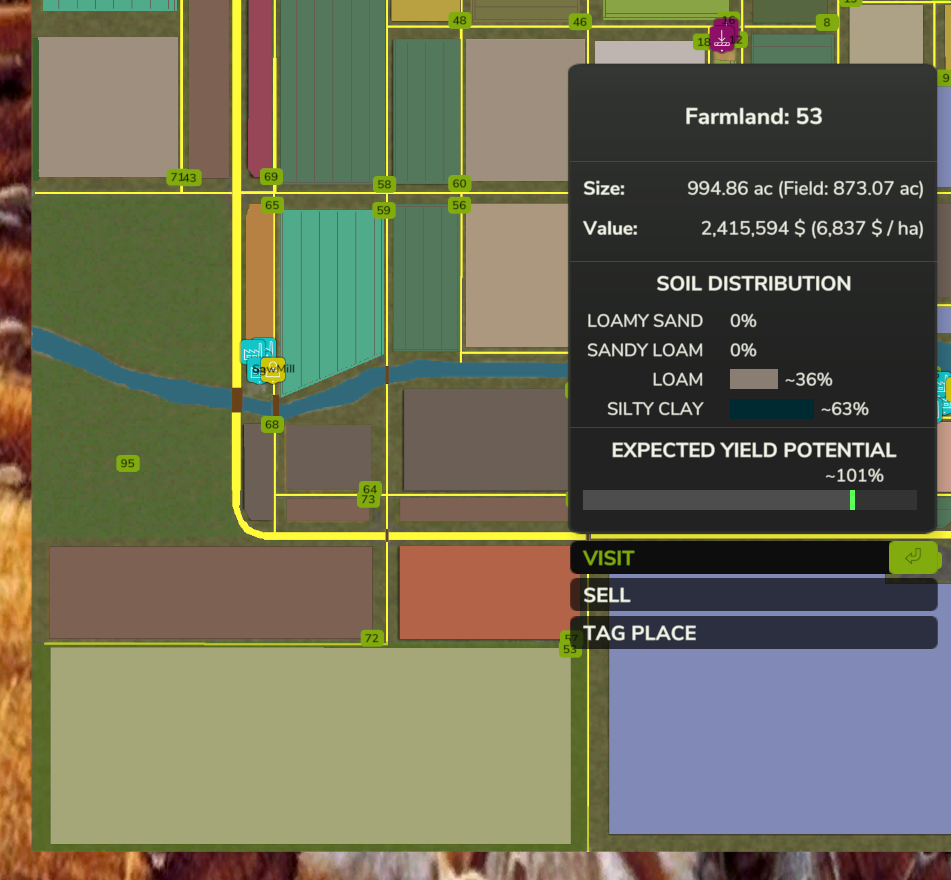Select farmland label 64
The image size is (951, 880).
pyautogui.click(x=369, y=489)
